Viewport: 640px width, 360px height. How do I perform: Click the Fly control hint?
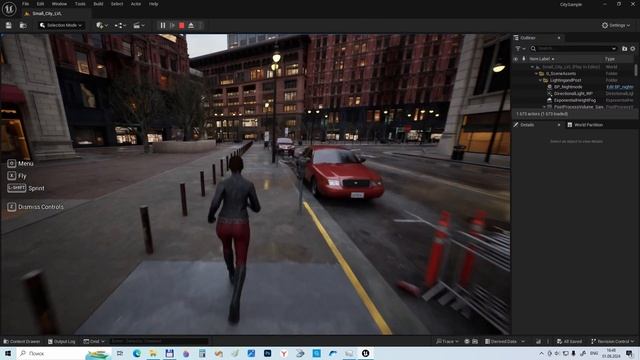click(x=17, y=176)
